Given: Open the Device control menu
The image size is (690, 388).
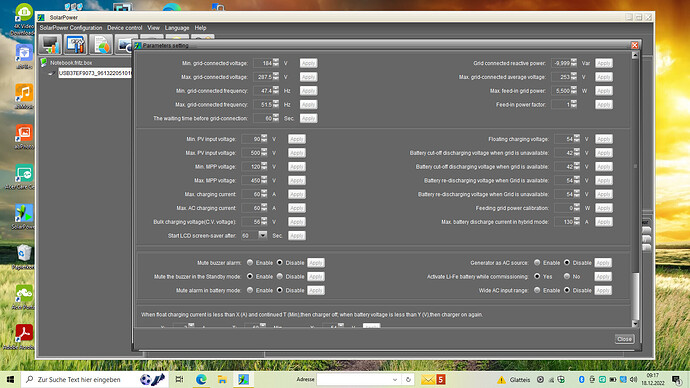Looking at the screenshot, I should 125,28.
